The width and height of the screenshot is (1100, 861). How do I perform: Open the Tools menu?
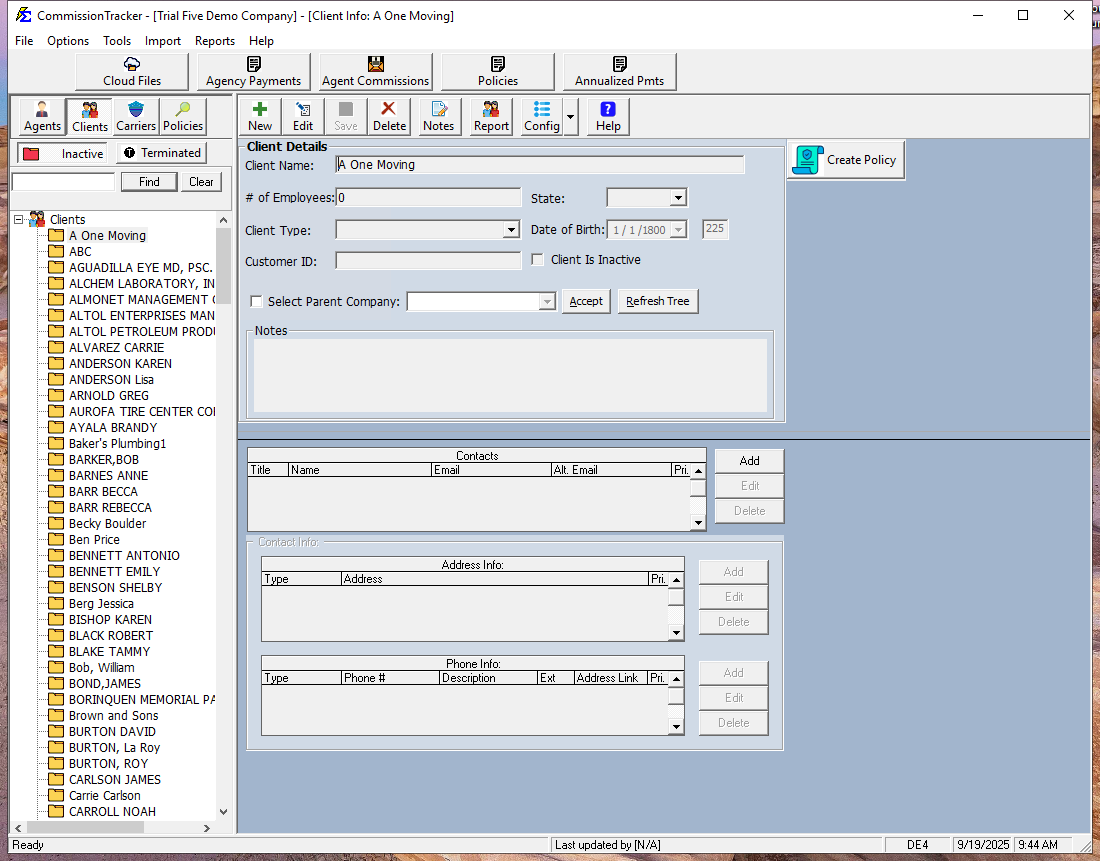click(x=117, y=41)
